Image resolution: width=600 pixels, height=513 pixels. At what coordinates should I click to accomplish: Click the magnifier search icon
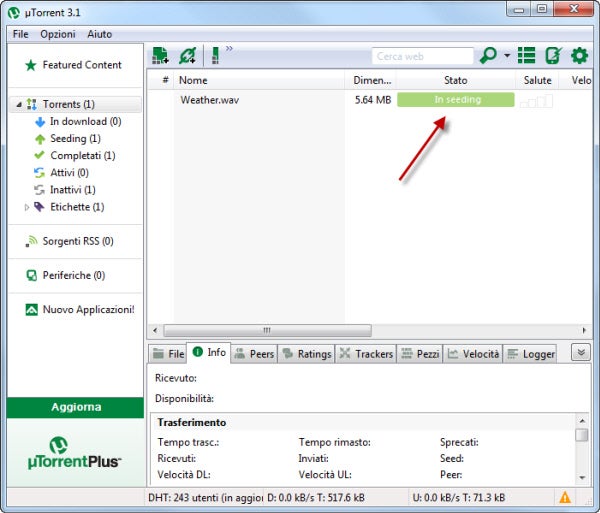pyautogui.click(x=488, y=56)
